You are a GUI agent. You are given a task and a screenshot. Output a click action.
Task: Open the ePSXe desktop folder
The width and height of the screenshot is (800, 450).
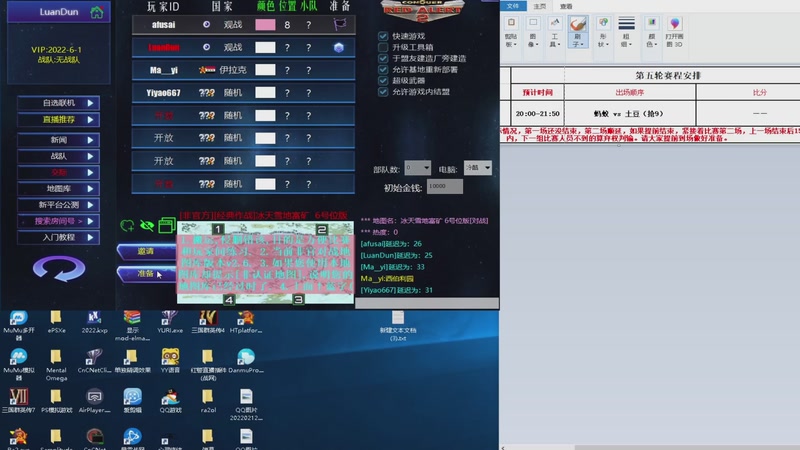[56, 322]
